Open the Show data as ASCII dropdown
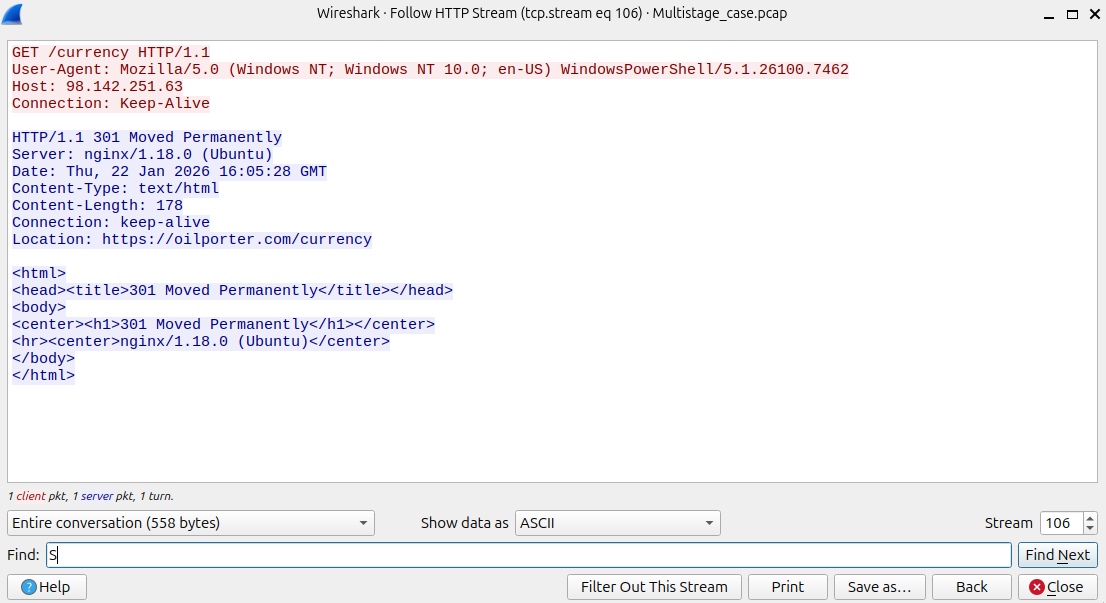This screenshot has width=1106, height=603. 617,523
